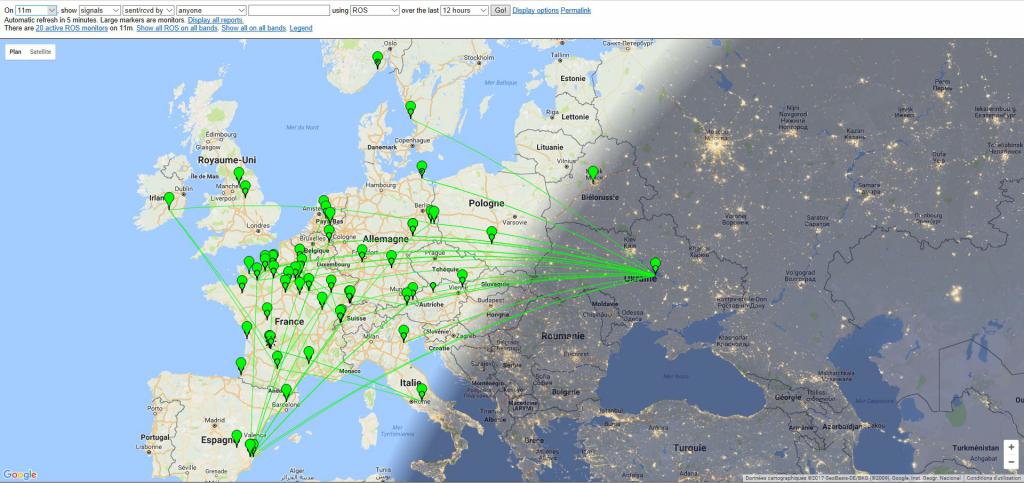
Task: Click the empty callsign input field
Action: tap(289, 10)
